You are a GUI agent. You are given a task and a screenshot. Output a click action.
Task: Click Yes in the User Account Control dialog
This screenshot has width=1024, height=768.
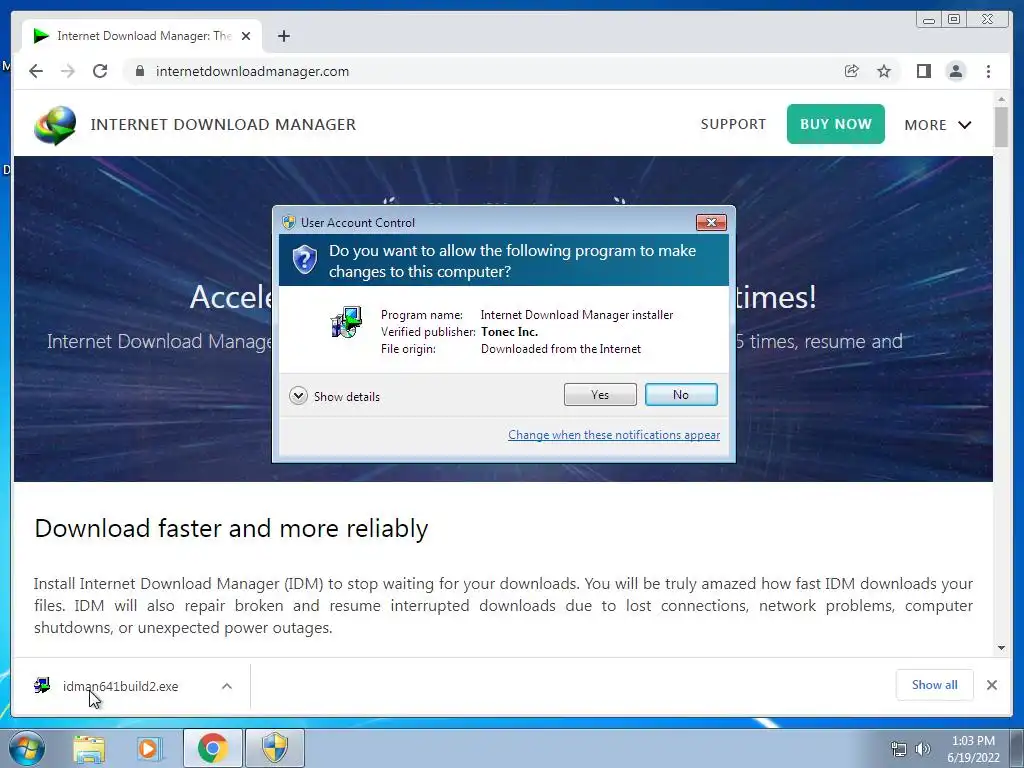pos(600,394)
